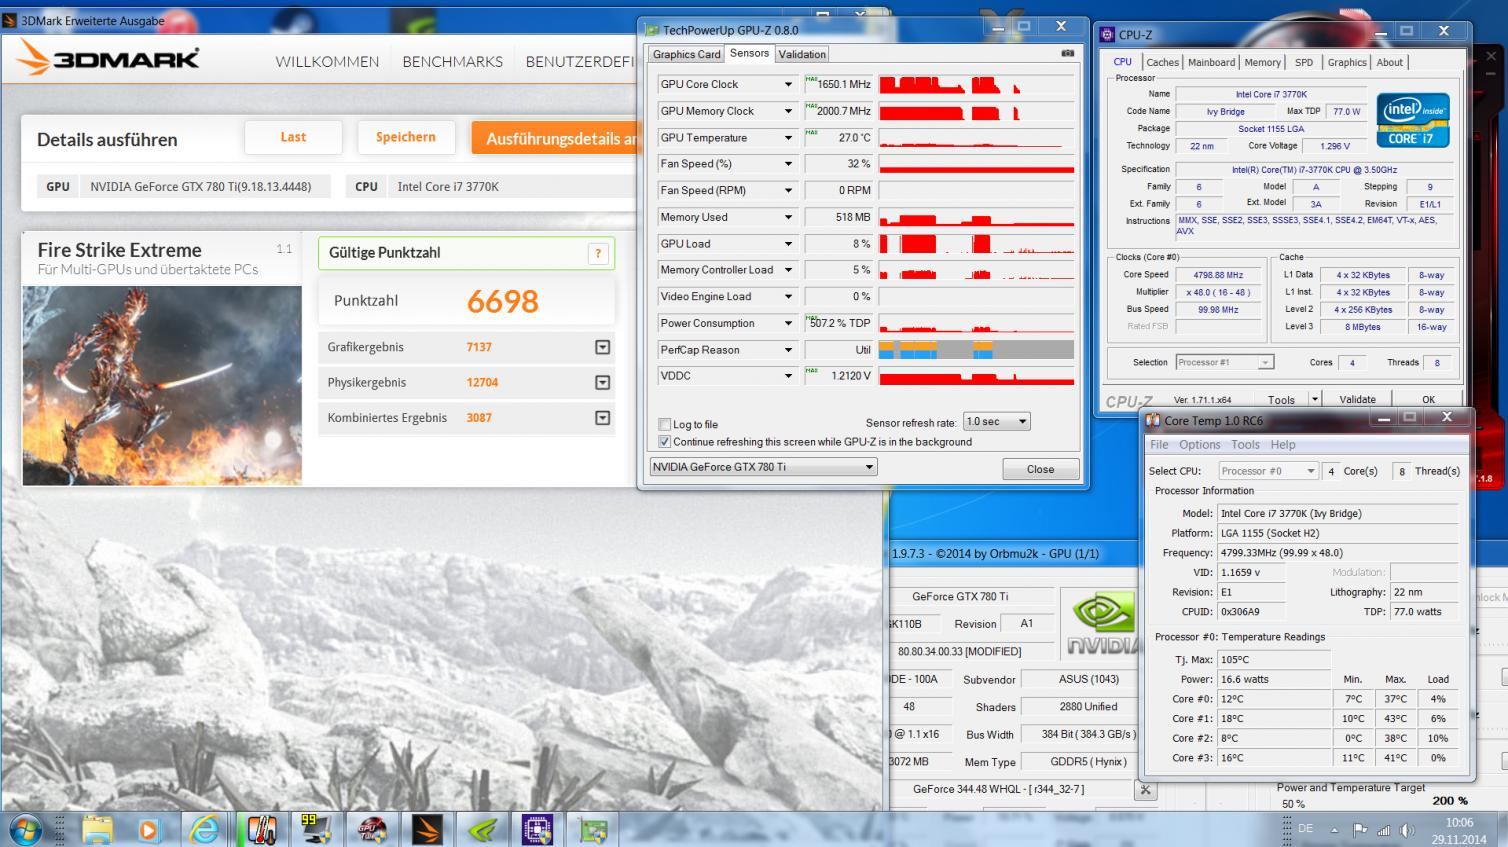Switch to 3DMark taskbar icon
This screenshot has height=847, width=1508.
pos(427,829)
